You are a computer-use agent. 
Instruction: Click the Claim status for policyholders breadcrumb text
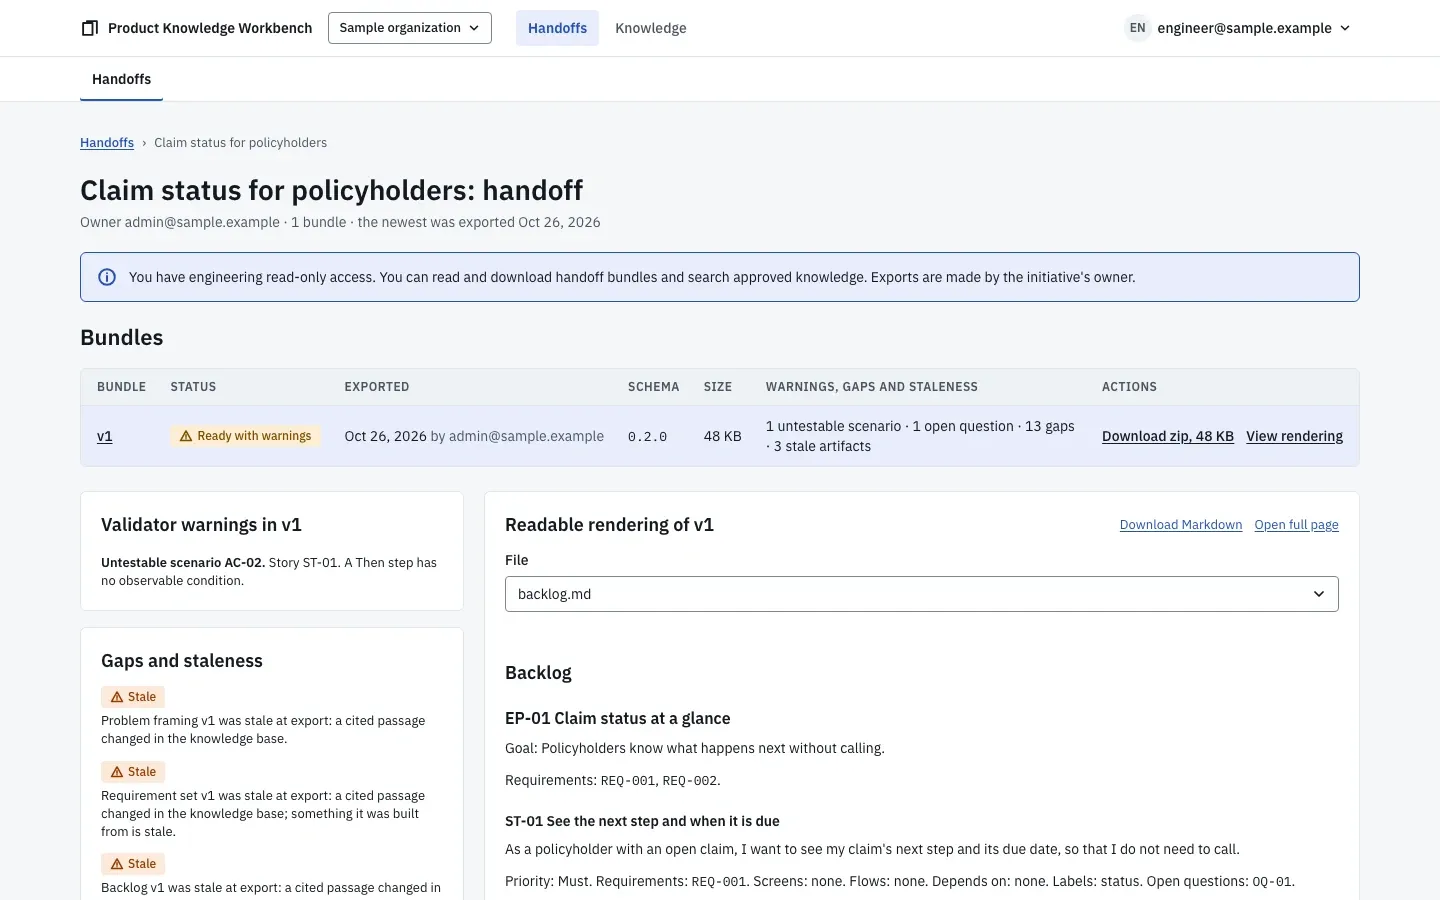pos(240,143)
